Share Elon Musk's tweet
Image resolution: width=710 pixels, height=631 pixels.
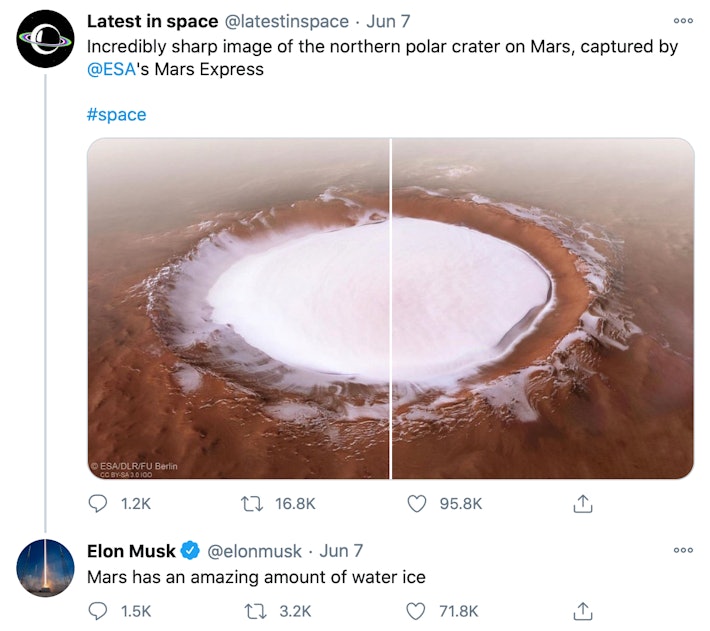[583, 610]
